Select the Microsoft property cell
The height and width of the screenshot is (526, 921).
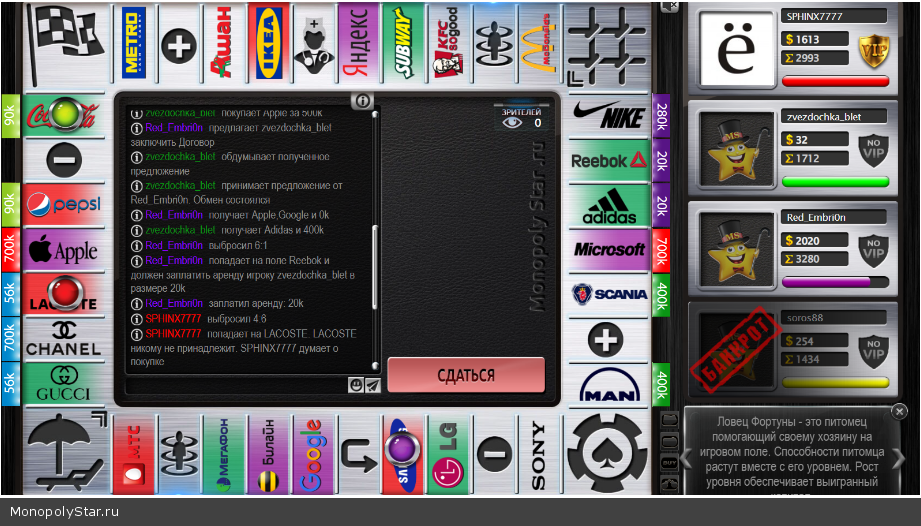click(609, 249)
